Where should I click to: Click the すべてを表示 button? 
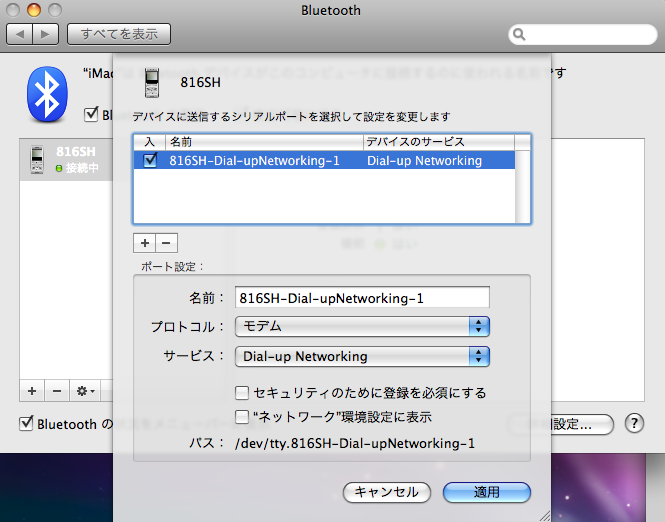point(119,34)
